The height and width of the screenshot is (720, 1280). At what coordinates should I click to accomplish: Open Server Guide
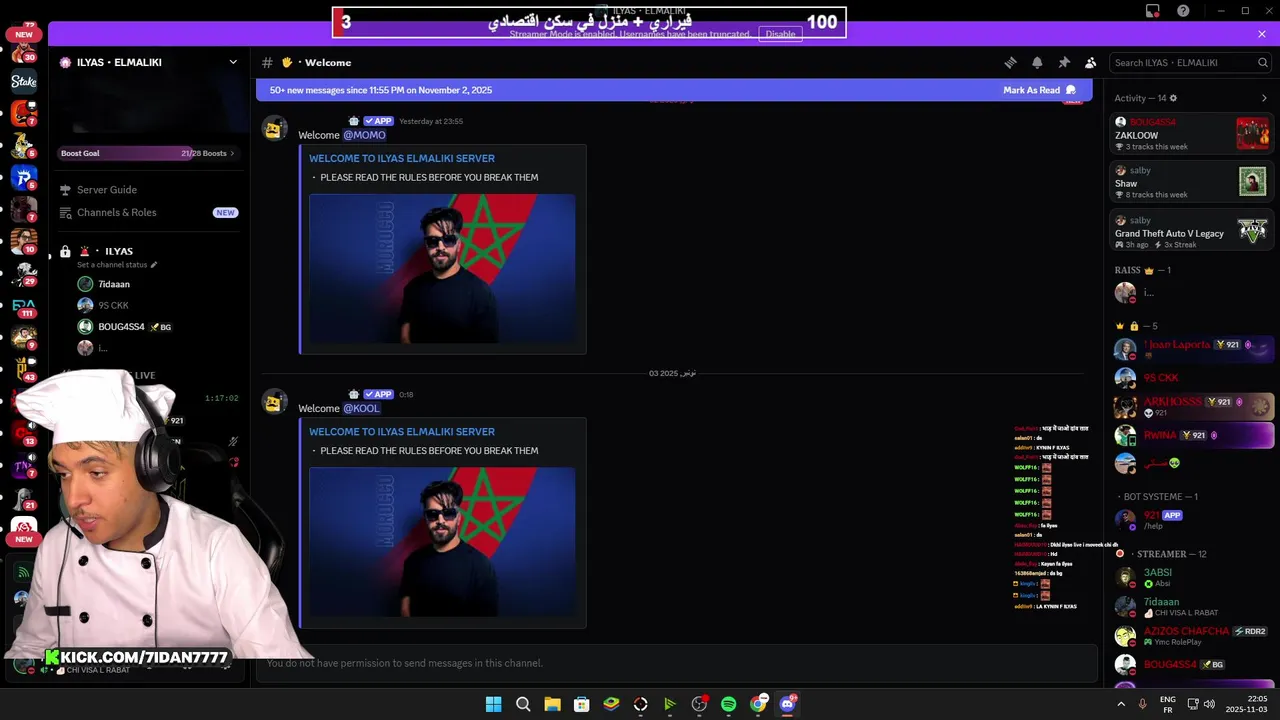[107, 190]
